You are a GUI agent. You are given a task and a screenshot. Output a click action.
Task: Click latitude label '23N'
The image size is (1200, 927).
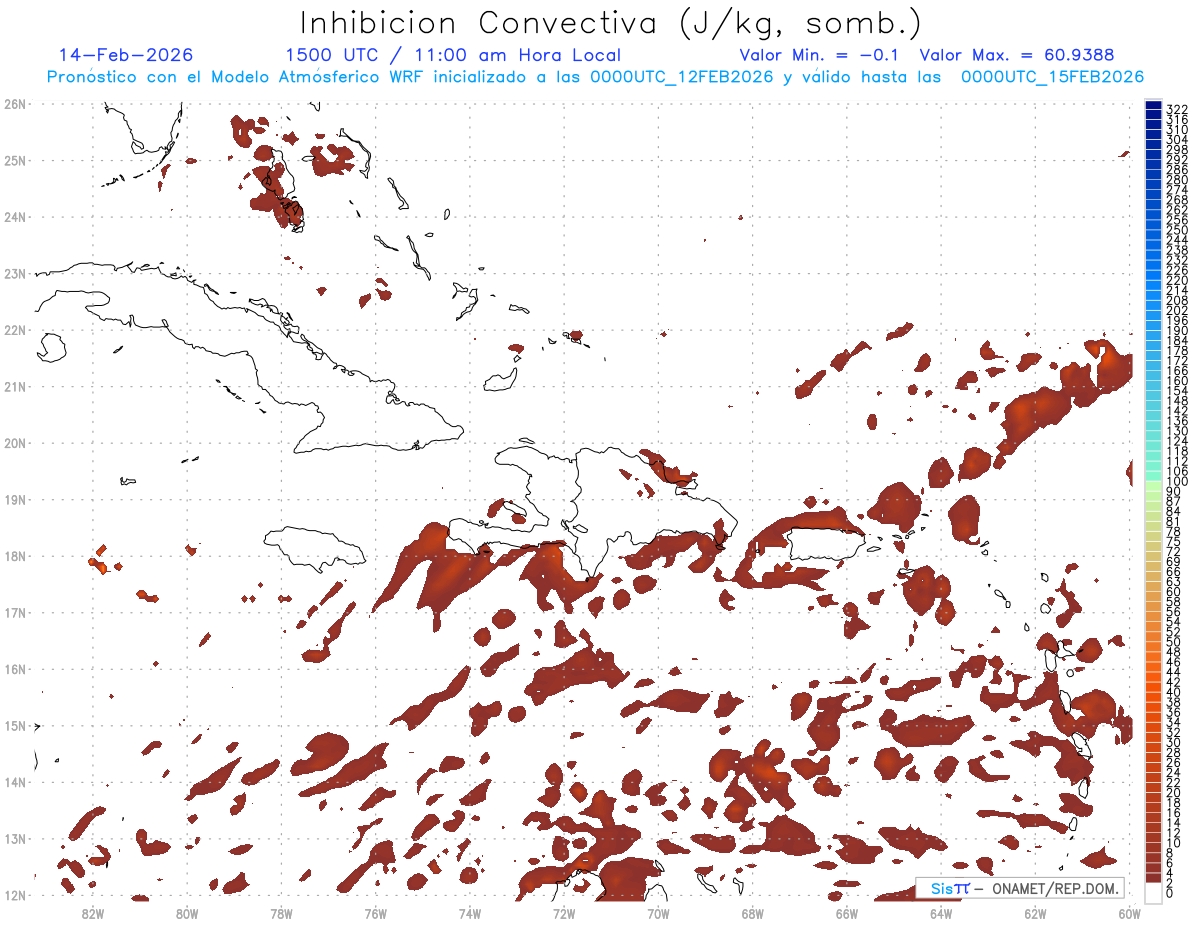(x=15, y=273)
